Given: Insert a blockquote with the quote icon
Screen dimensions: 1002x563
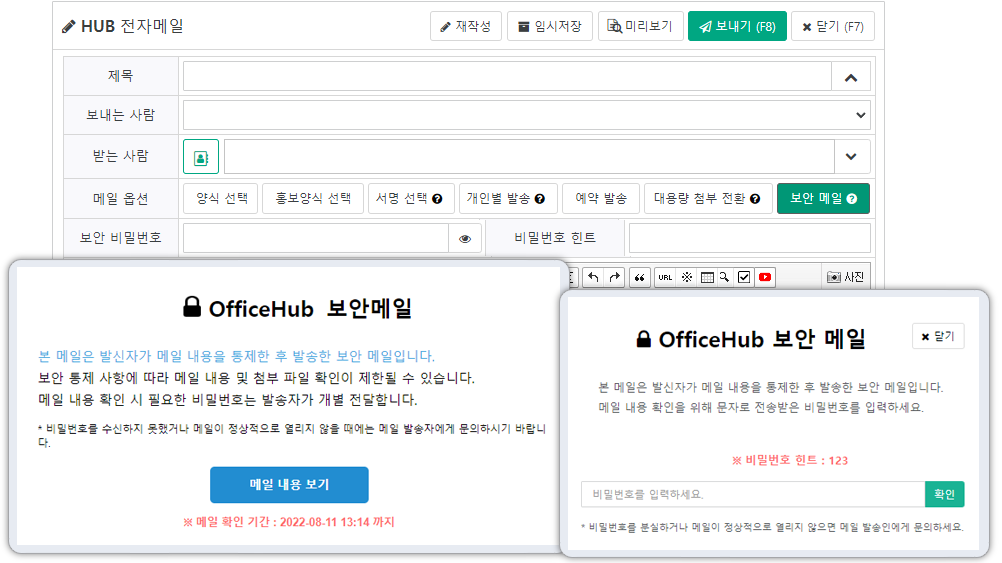Looking at the screenshot, I should tap(639, 277).
